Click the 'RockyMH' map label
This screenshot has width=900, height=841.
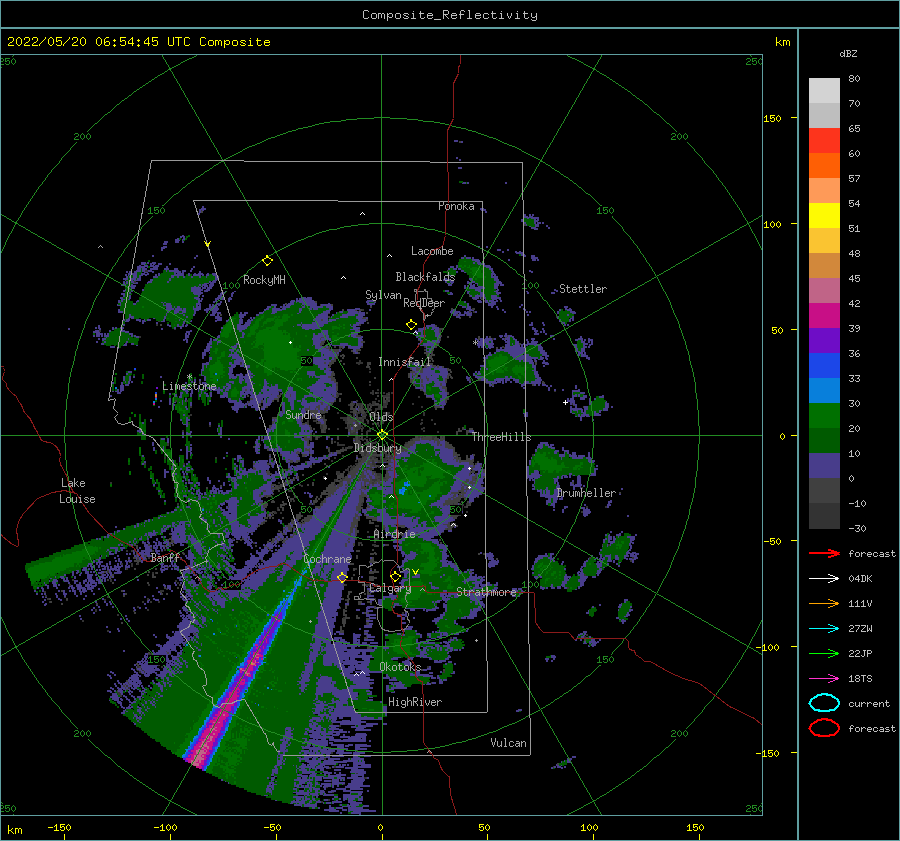[x=264, y=280]
